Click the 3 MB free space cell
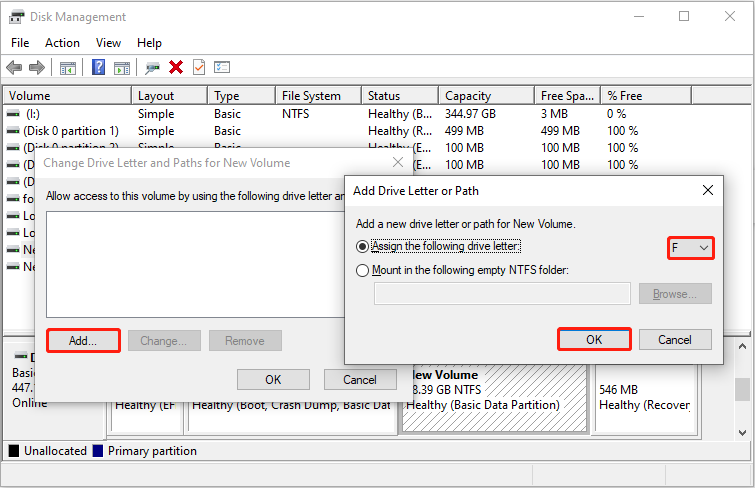 point(554,114)
